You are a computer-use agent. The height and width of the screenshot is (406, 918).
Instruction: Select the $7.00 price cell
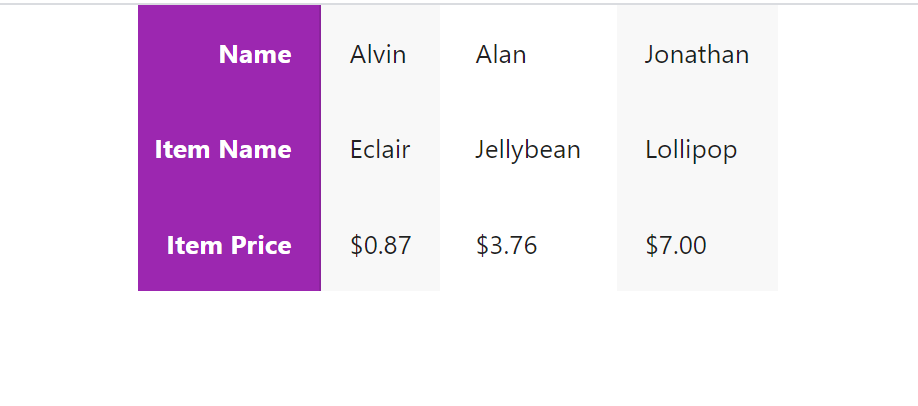click(676, 245)
